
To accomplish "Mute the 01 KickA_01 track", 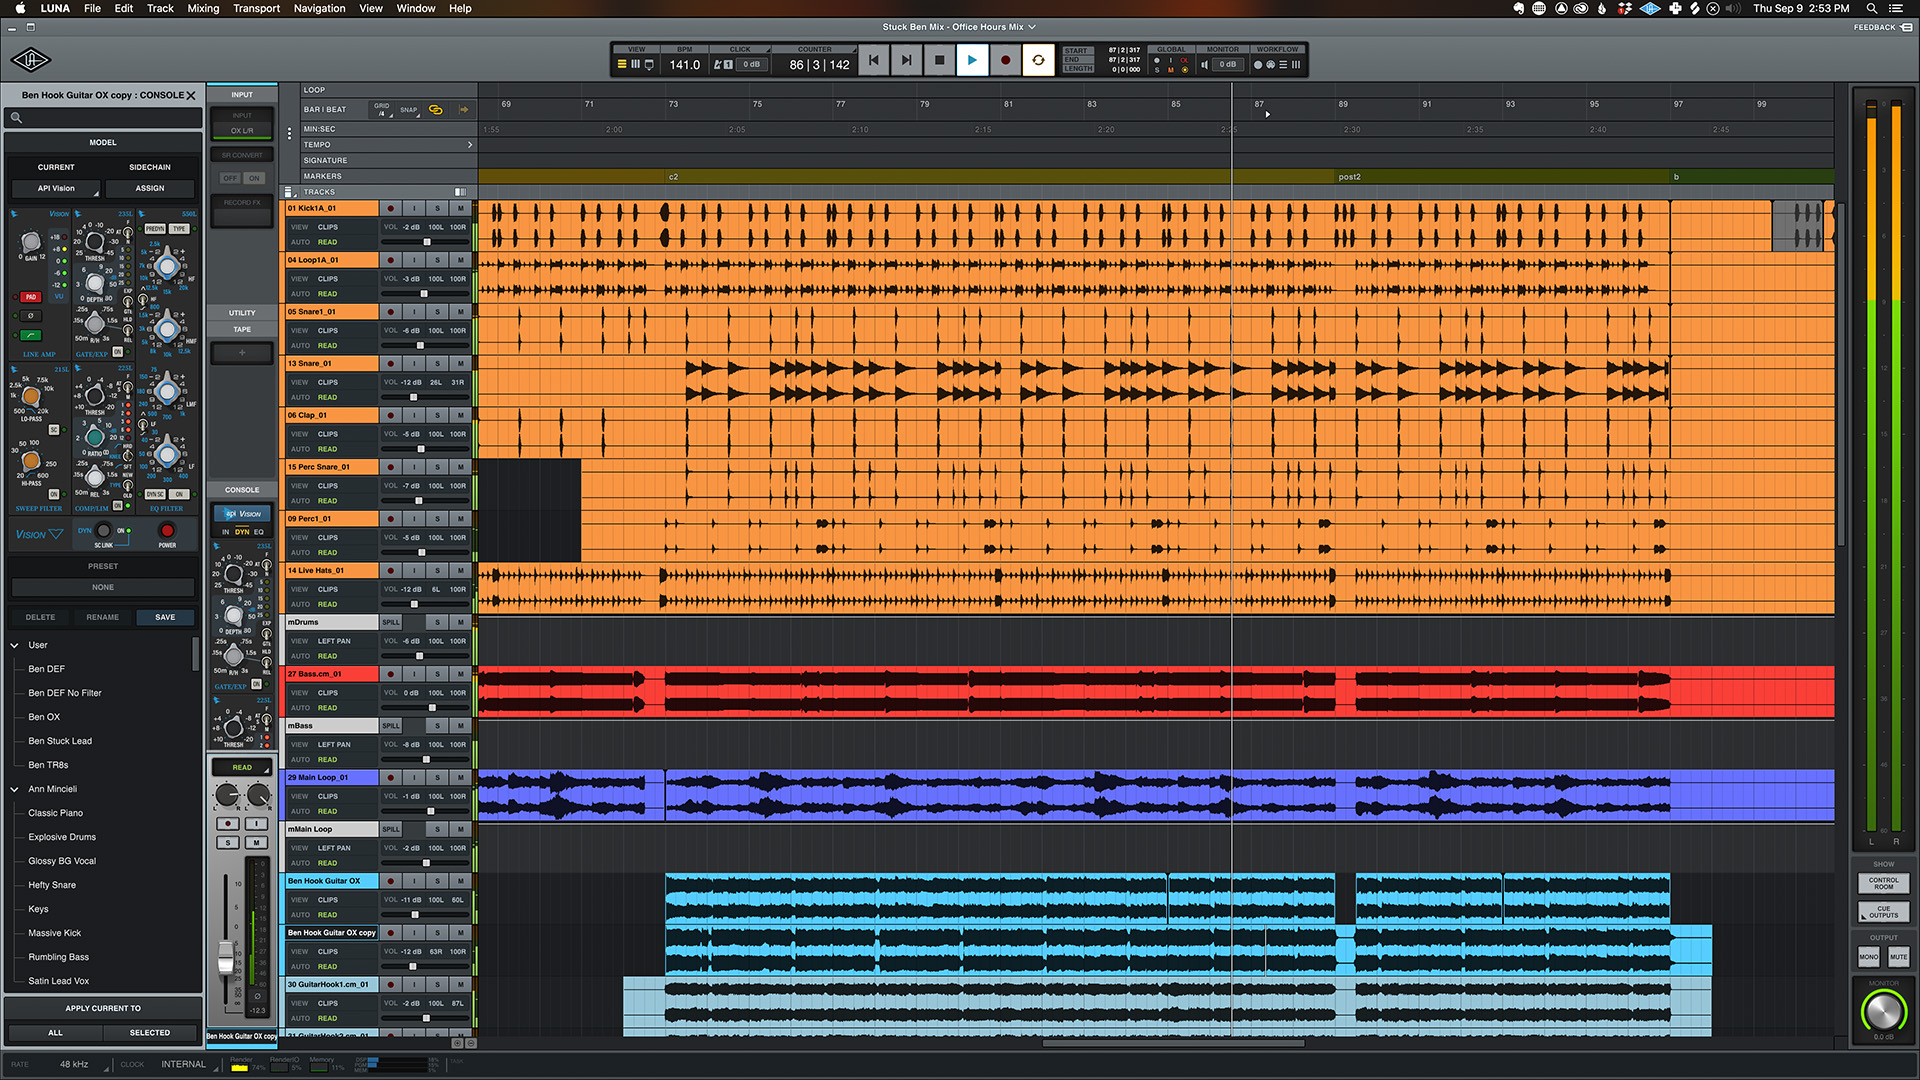I will pos(460,208).
